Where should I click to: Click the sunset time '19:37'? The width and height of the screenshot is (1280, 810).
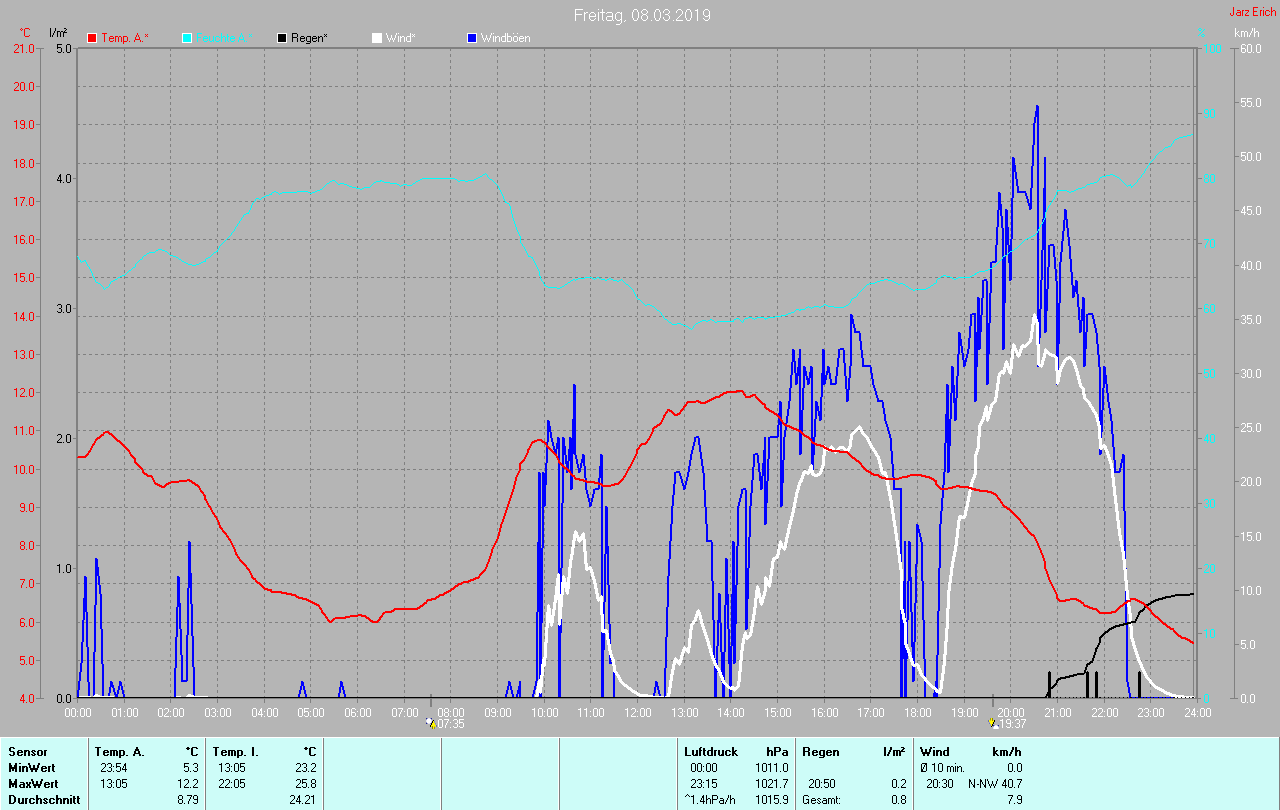[1013, 723]
